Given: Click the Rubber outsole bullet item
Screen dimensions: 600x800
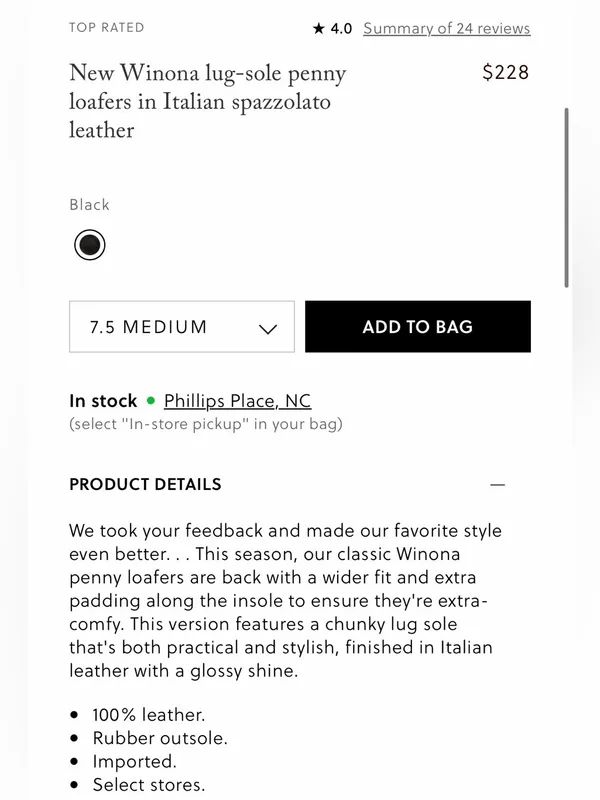Looking at the screenshot, I should coord(160,738).
